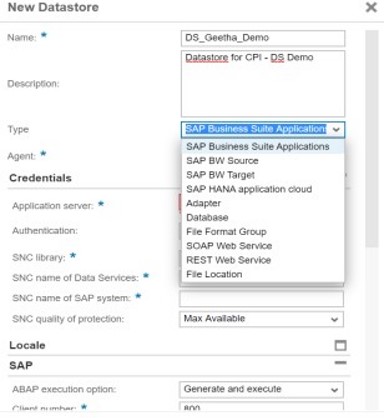
Task: Open ABAP execution option dropdown
Action: 261,389
